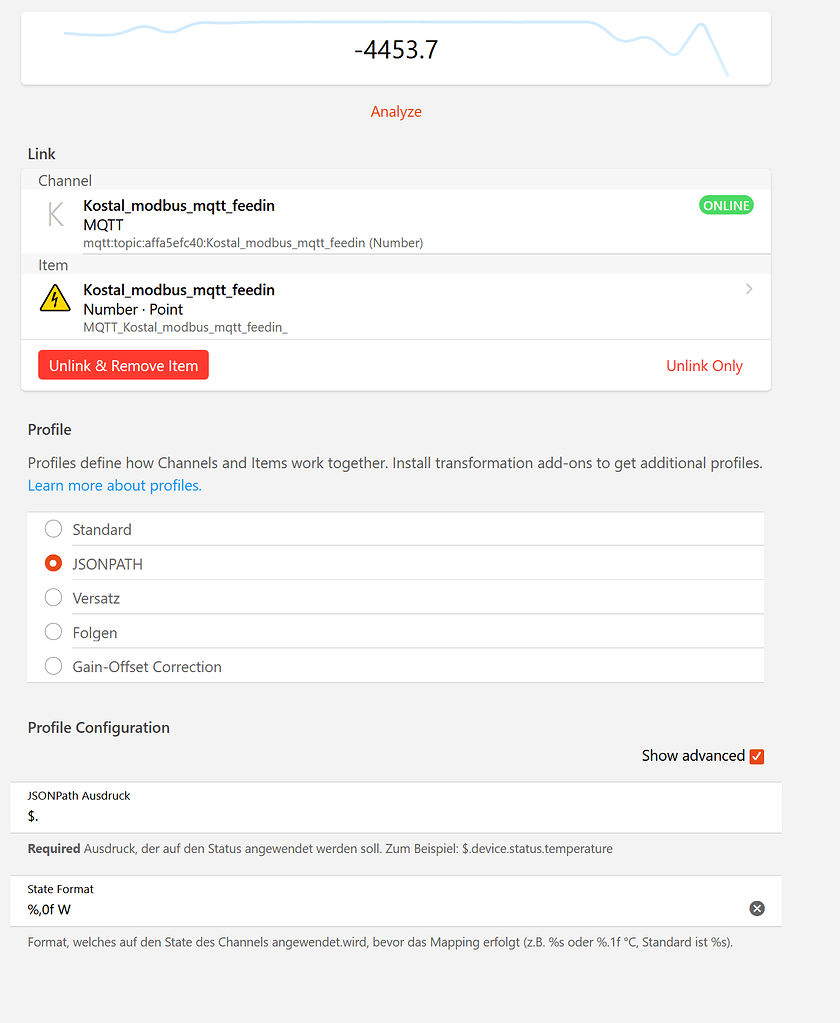The image size is (840, 1023).
Task: Open the Learn more about profiles link
Action: (114, 485)
